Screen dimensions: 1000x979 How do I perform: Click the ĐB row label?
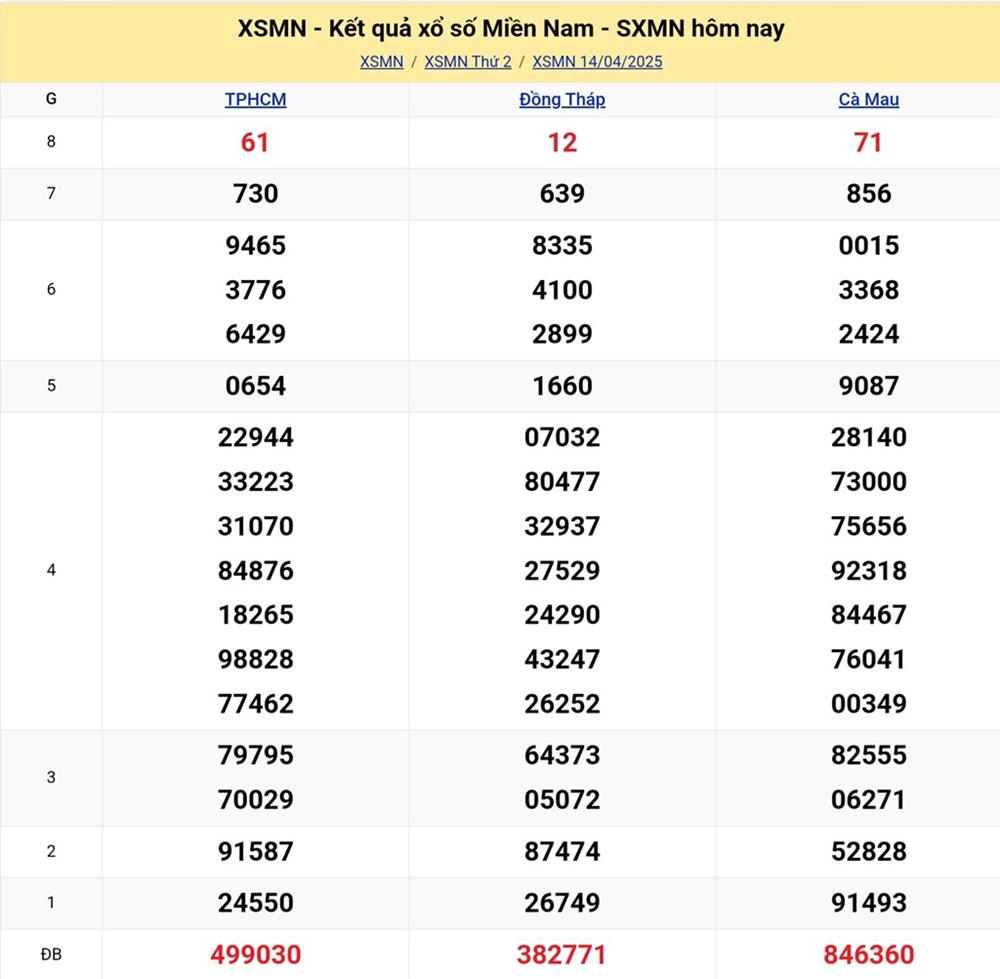tap(51, 955)
